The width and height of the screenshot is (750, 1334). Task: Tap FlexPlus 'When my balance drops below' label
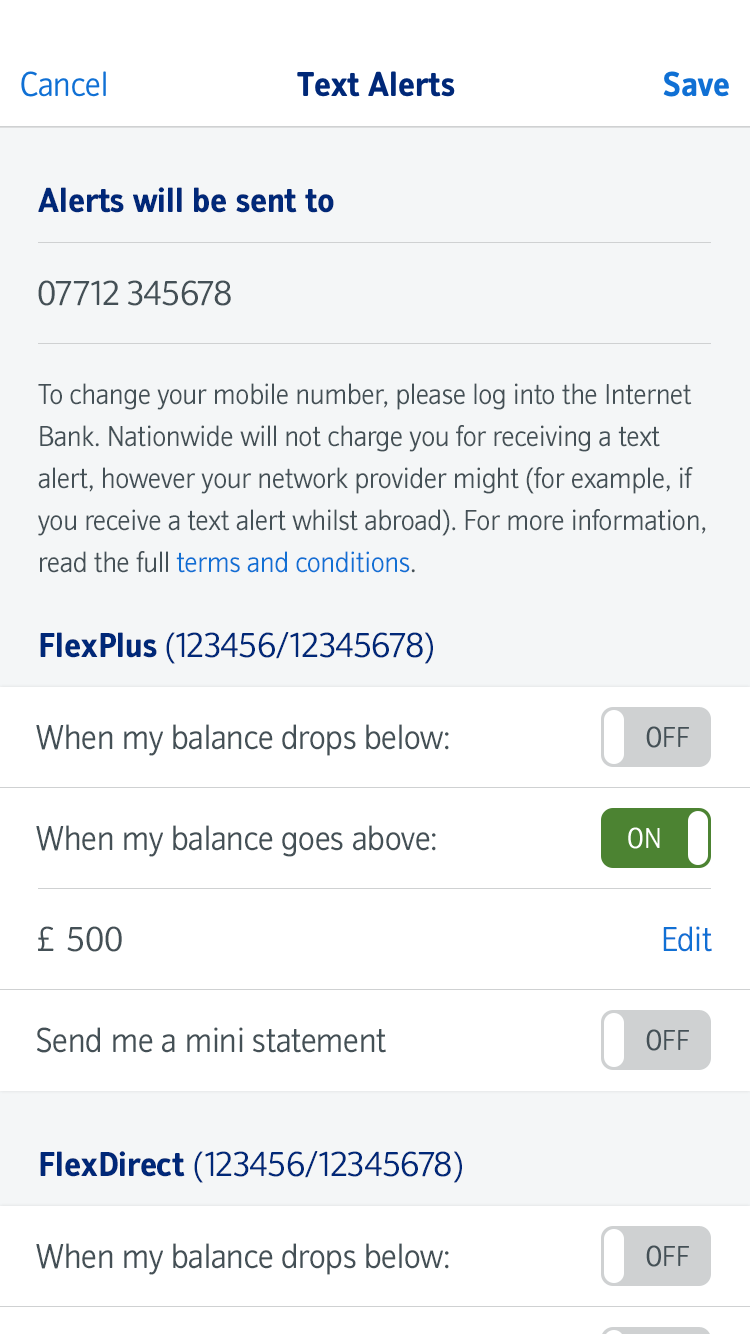pyautogui.click(x=243, y=738)
